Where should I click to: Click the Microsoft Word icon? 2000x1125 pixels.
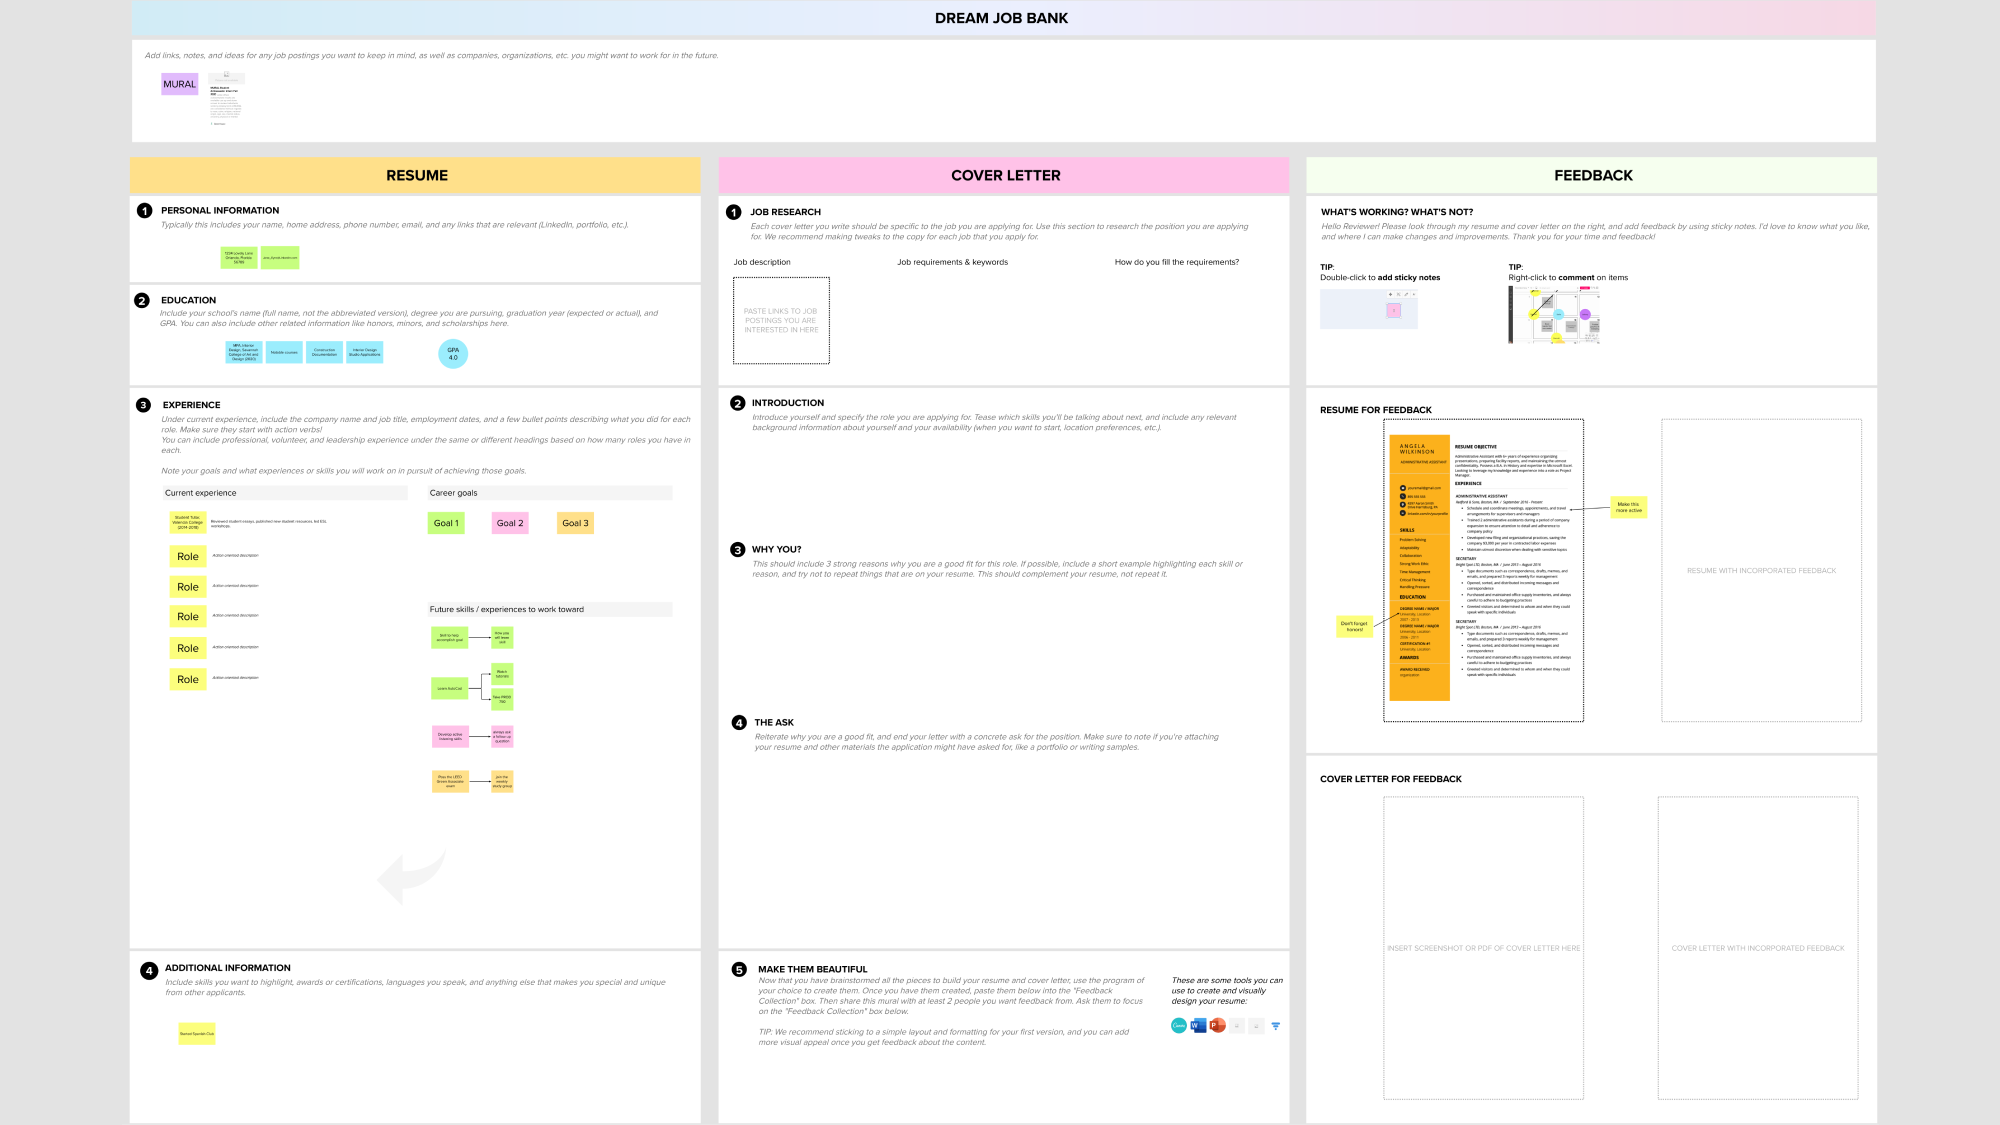click(1198, 1026)
